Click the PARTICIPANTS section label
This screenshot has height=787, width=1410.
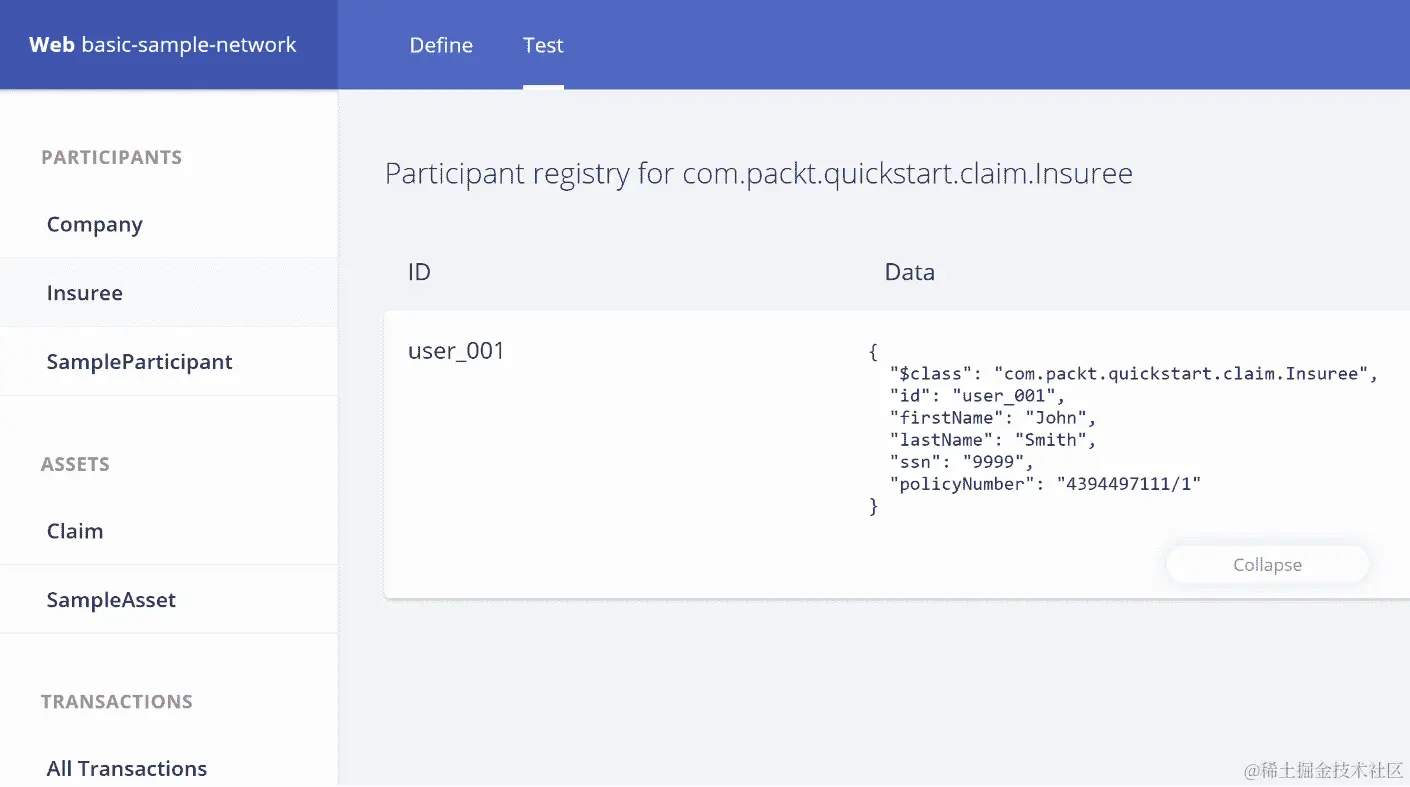pos(111,157)
